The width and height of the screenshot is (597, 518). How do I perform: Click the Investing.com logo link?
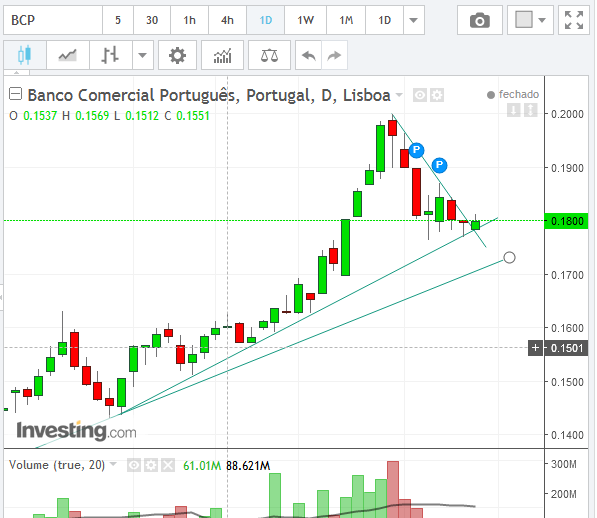coord(76,431)
